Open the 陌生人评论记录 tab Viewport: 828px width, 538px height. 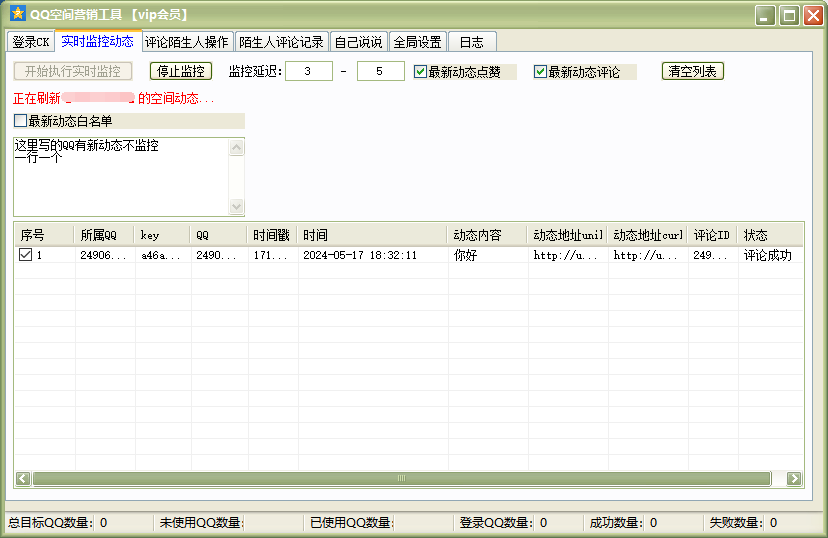tap(281, 42)
